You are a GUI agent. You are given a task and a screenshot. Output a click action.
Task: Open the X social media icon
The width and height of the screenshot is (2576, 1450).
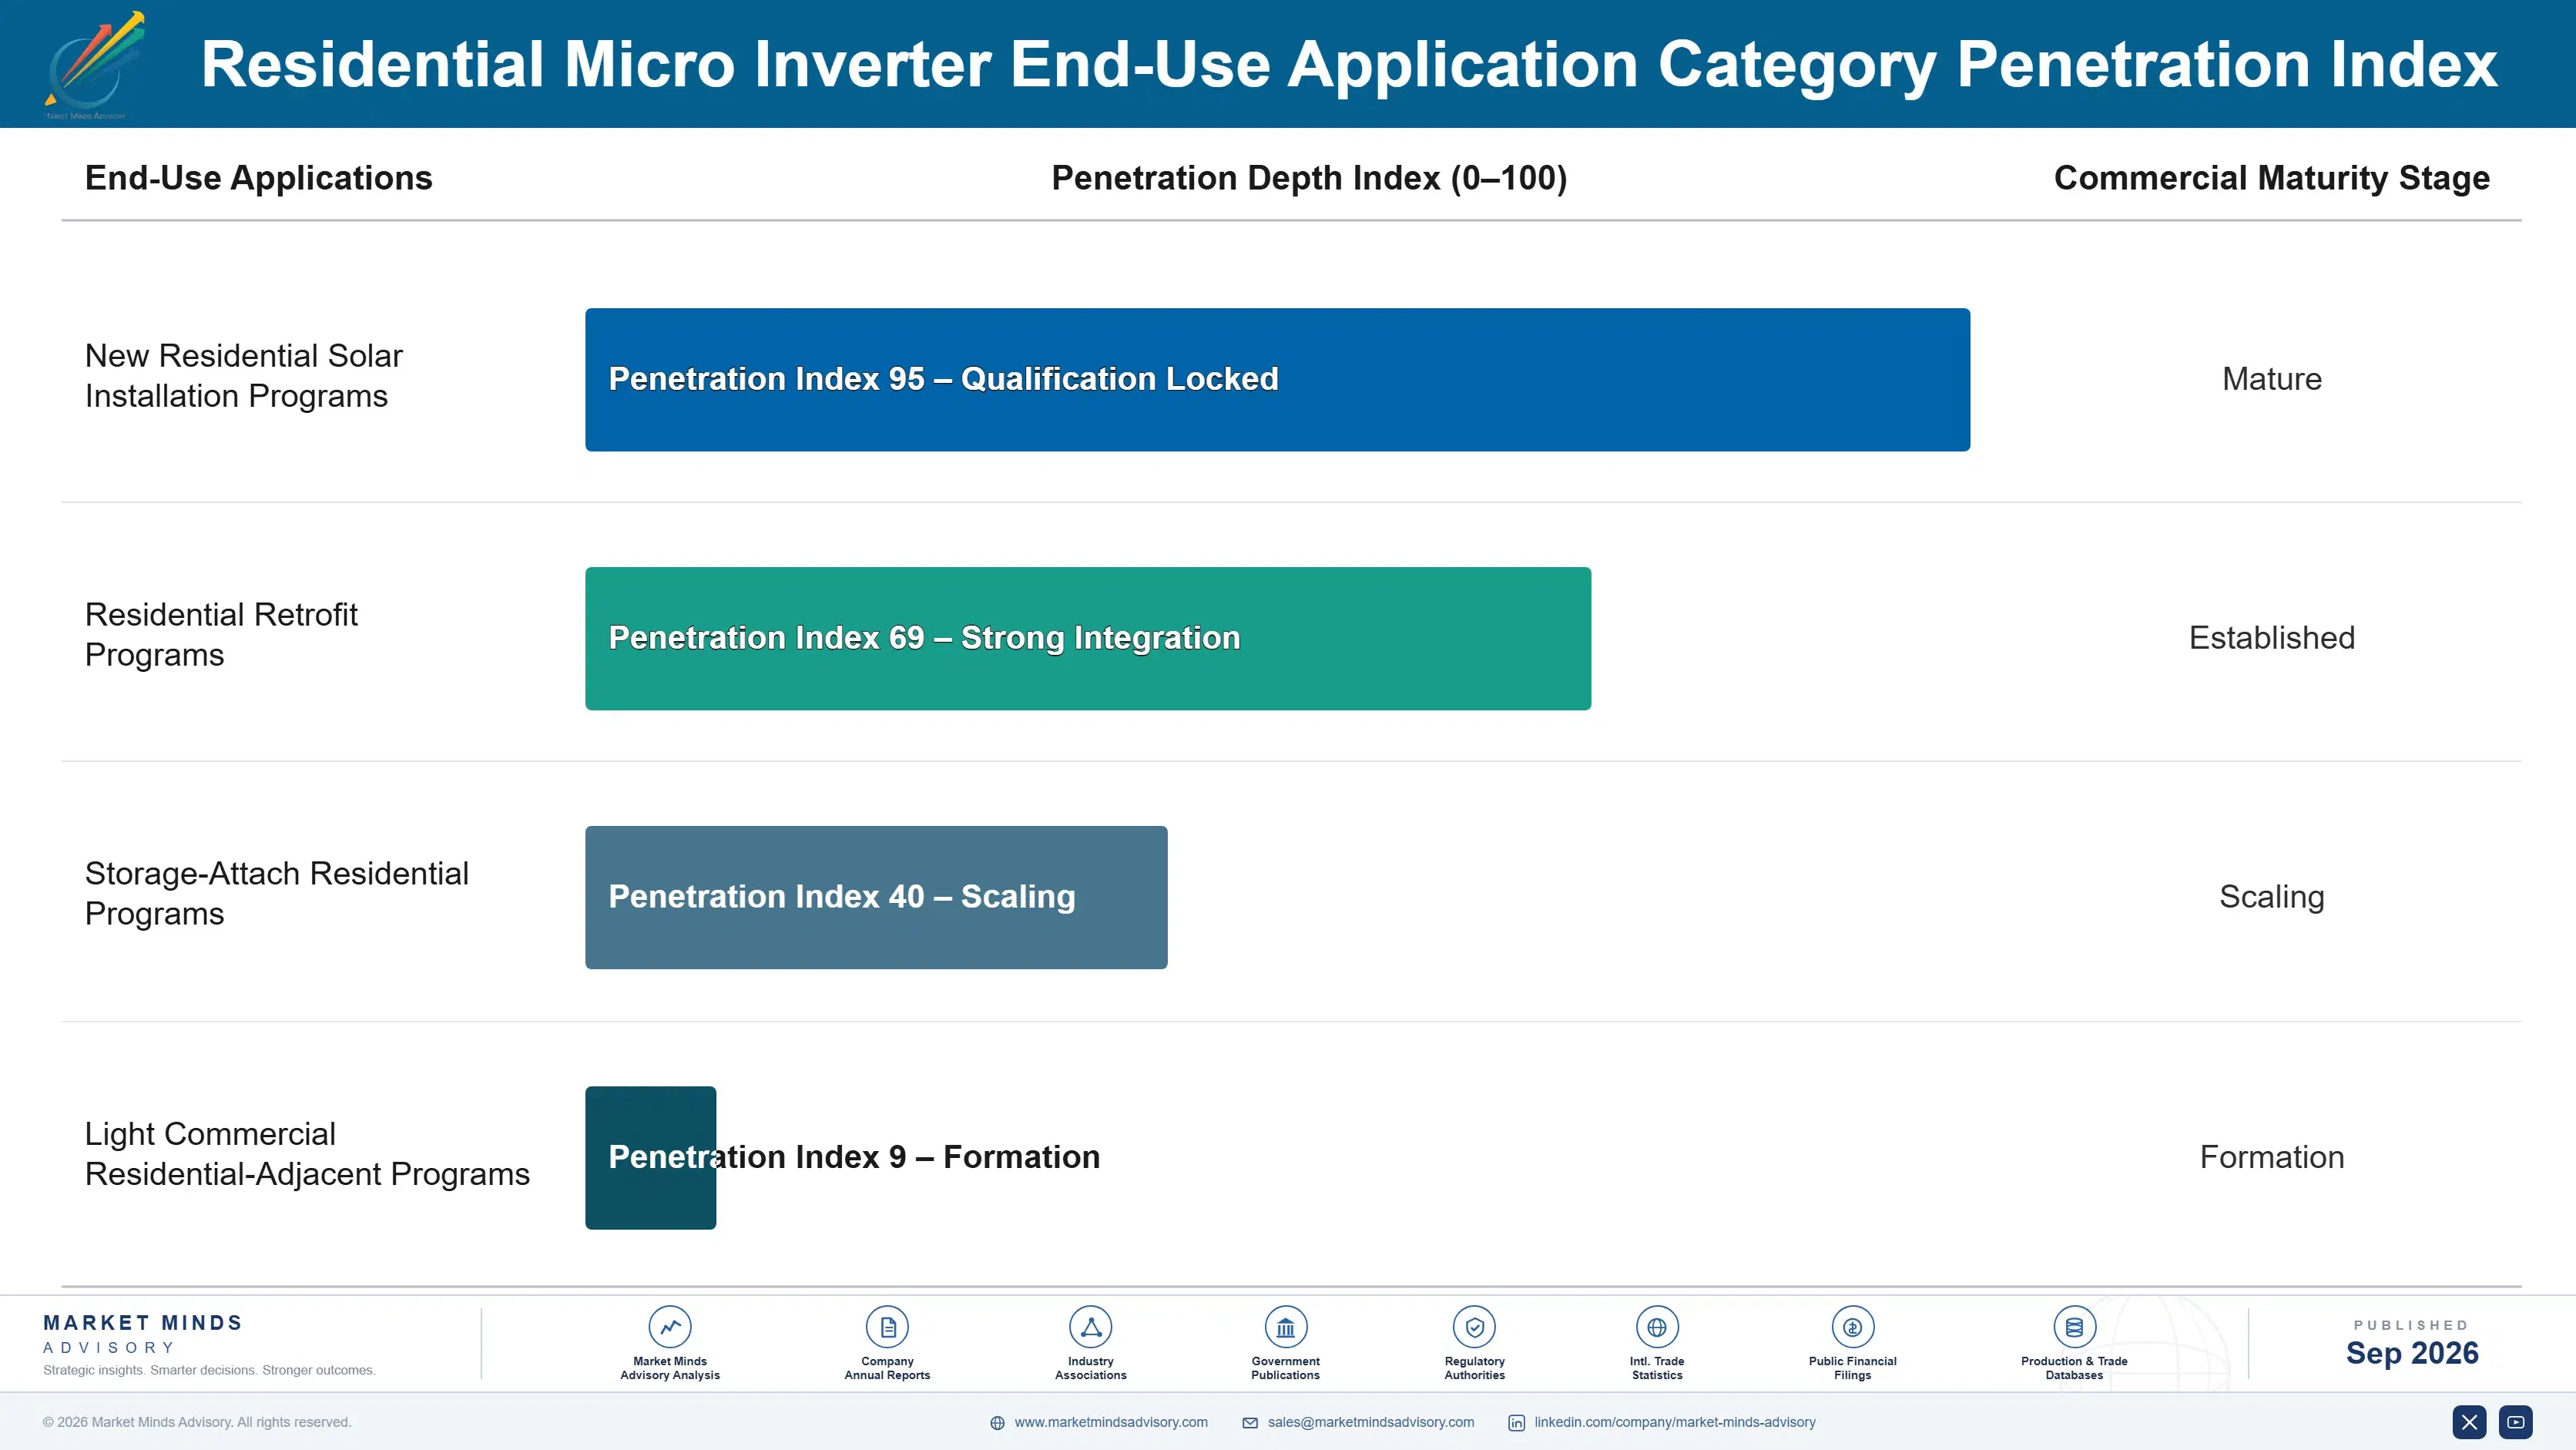click(x=2469, y=1422)
